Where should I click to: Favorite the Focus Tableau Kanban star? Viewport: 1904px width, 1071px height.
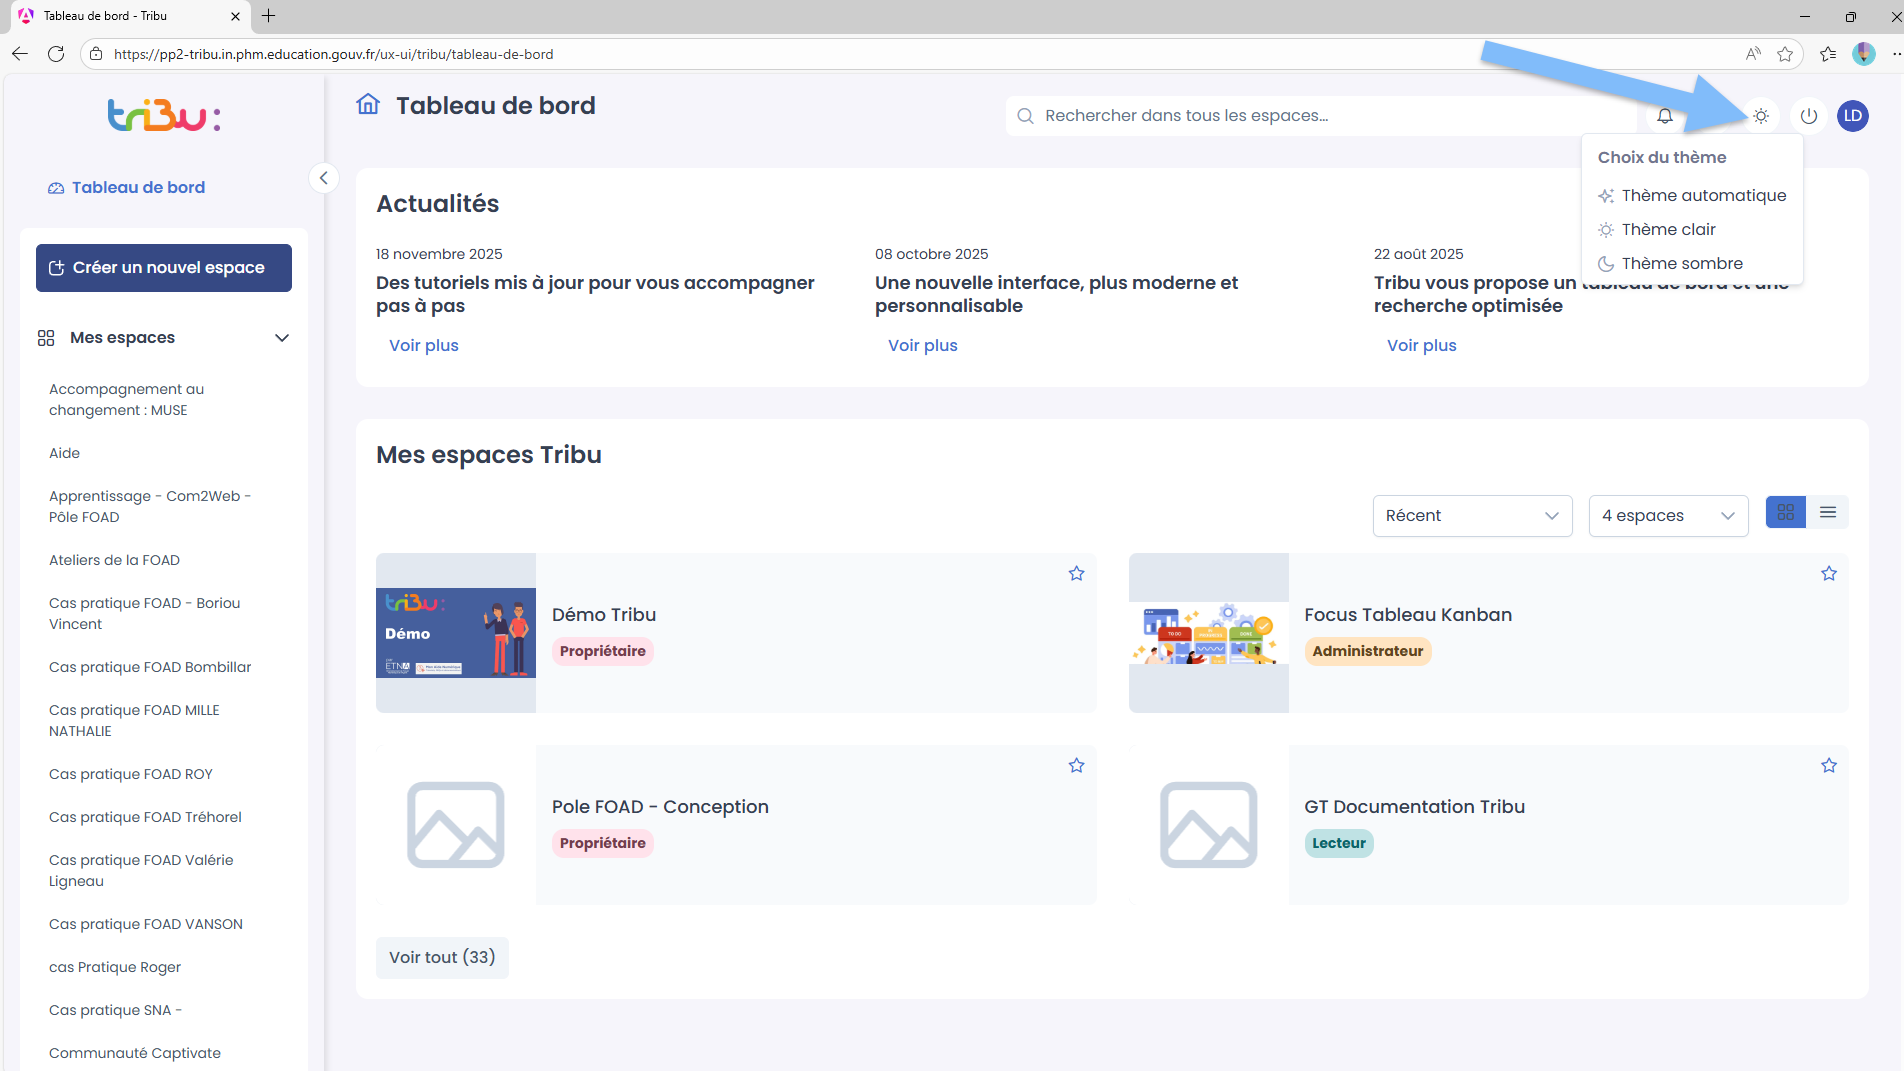[x=1829, y=573]
